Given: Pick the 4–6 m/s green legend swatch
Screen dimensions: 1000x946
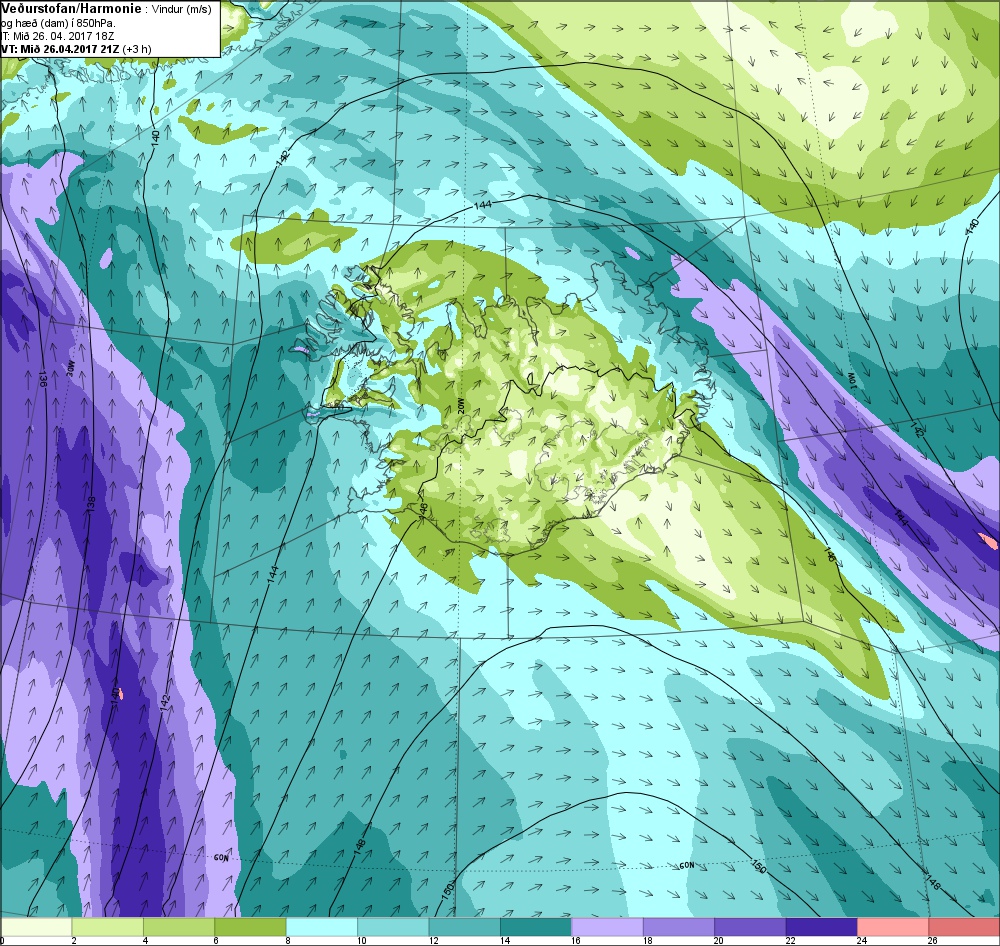Looking at the screenshot, I should [x=179, y=926].
